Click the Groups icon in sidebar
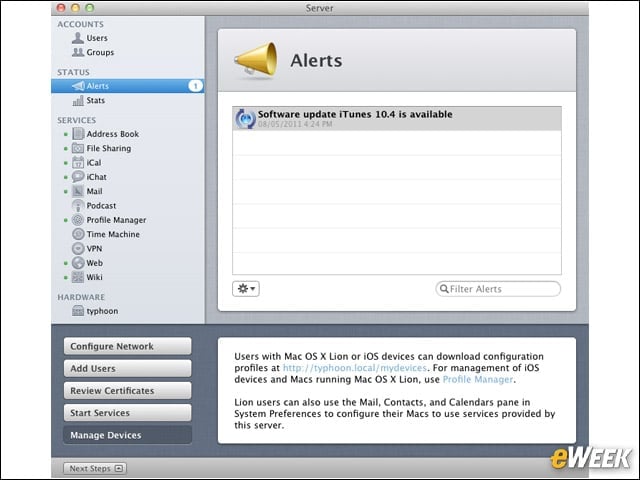 tap(78, 52)
